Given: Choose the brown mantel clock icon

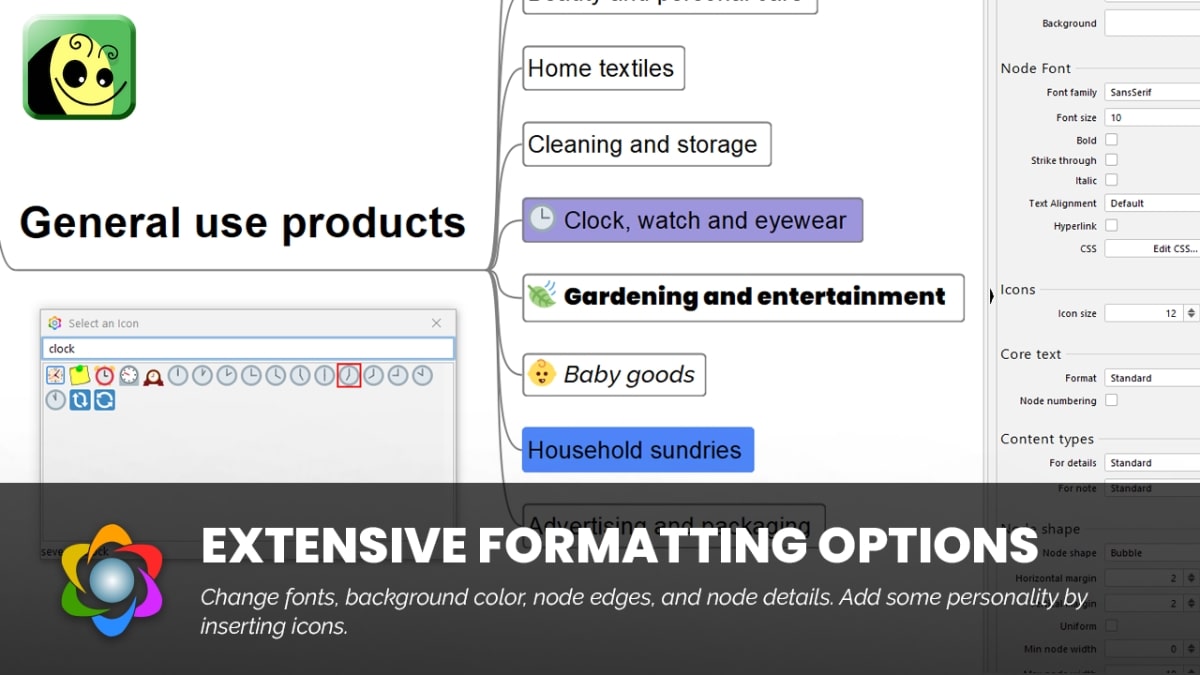Looking at the screenshot, I should click(153, 376).
